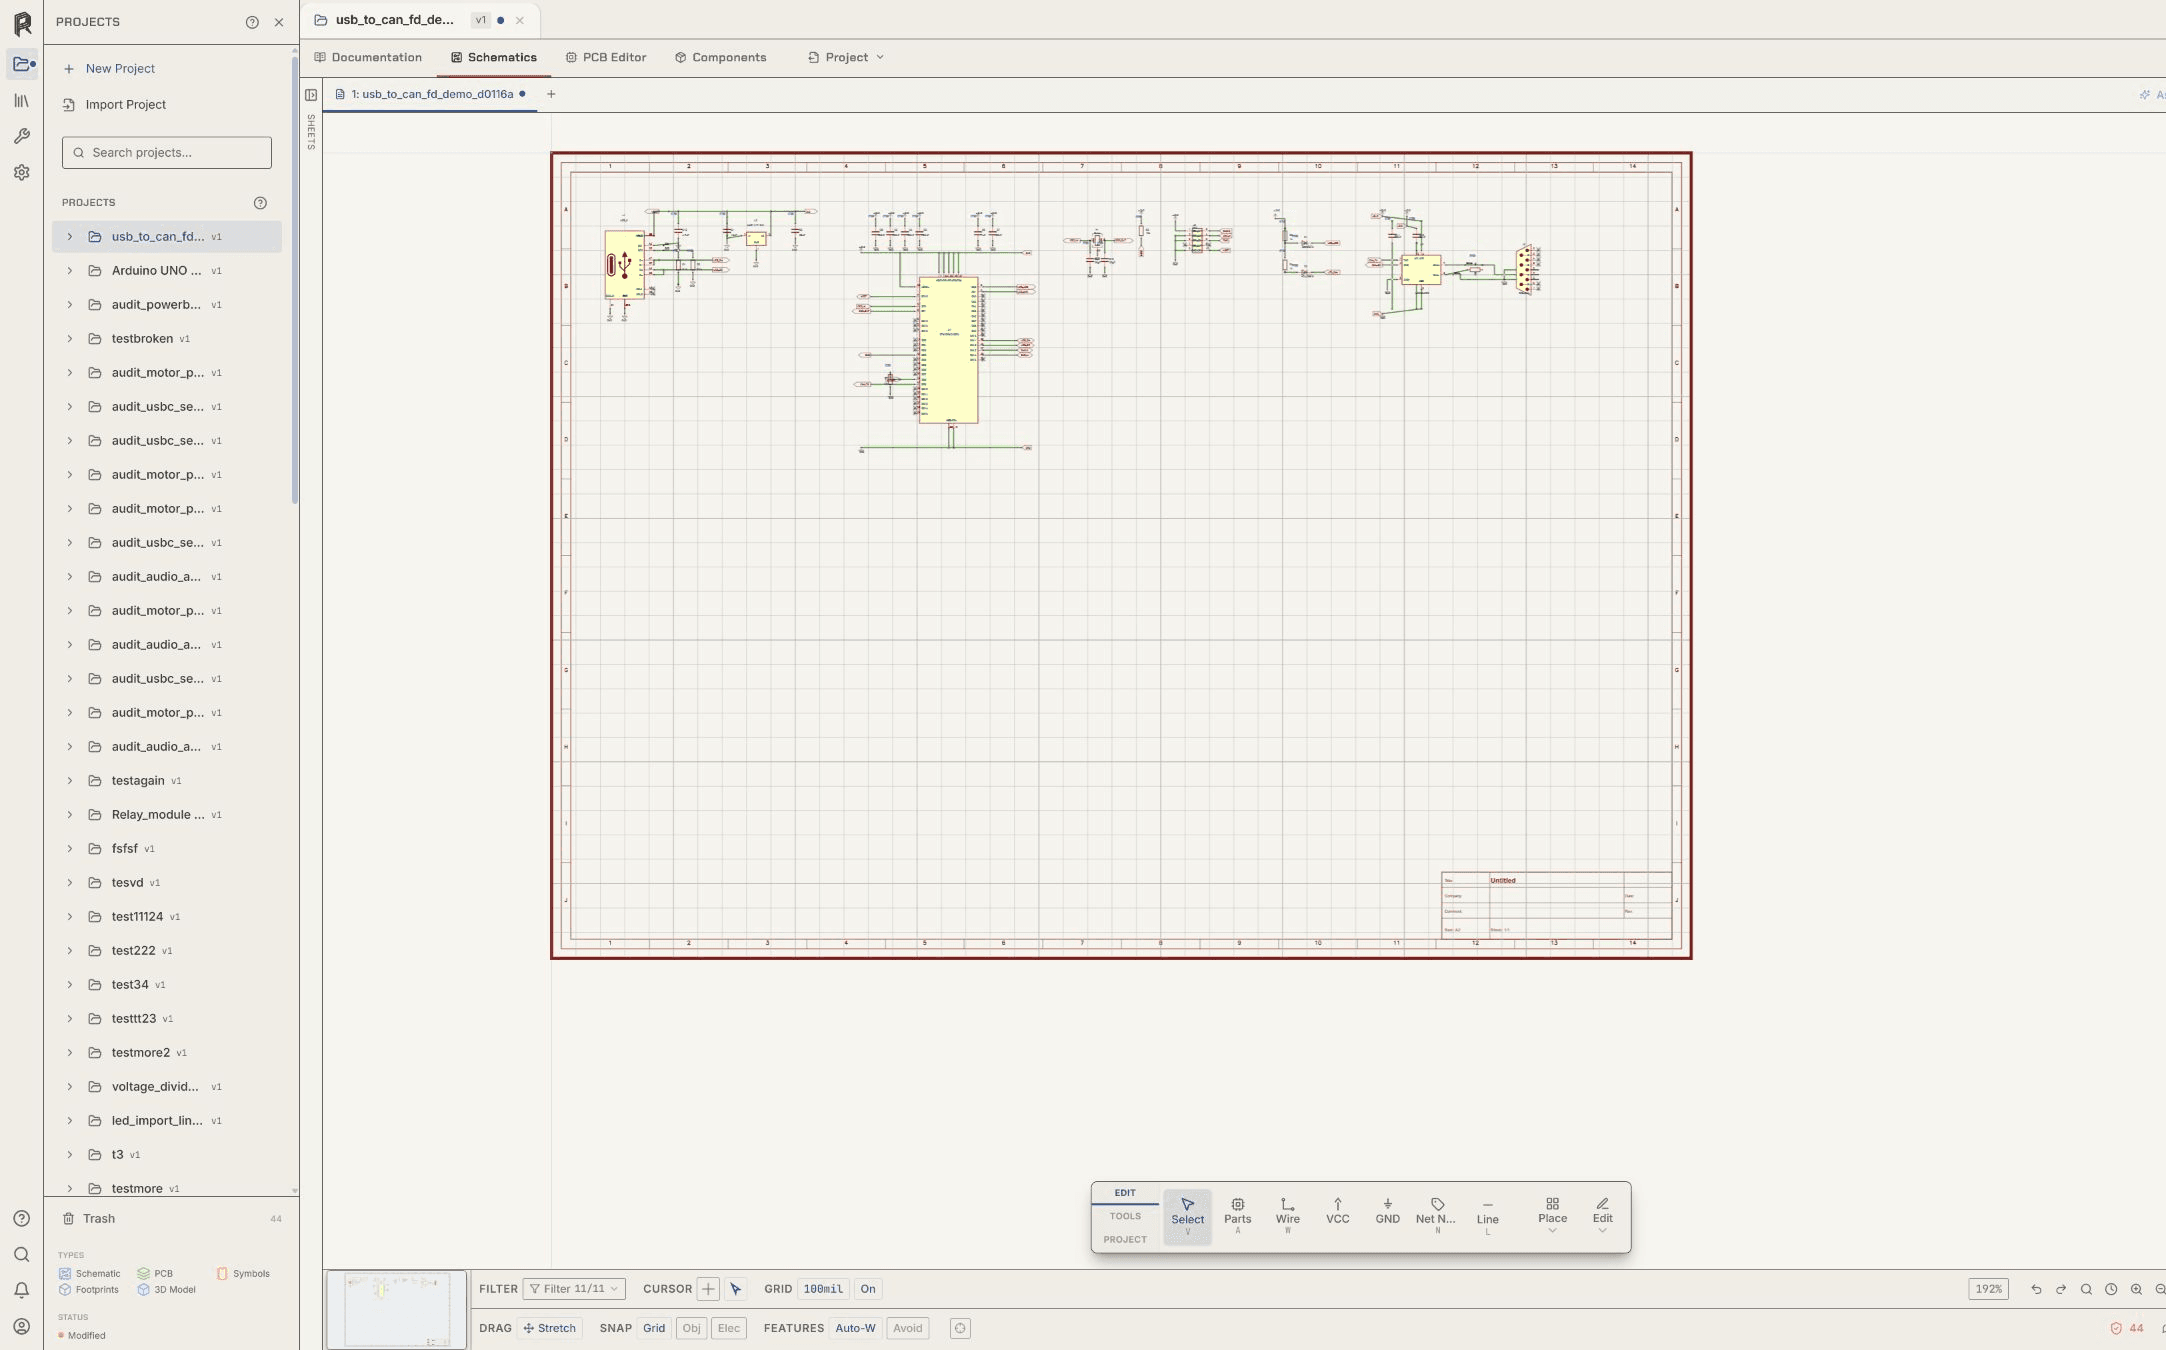Open help icon in left rail
The height and width of the screenshot is (1350, 2166).
(21, 1218)
